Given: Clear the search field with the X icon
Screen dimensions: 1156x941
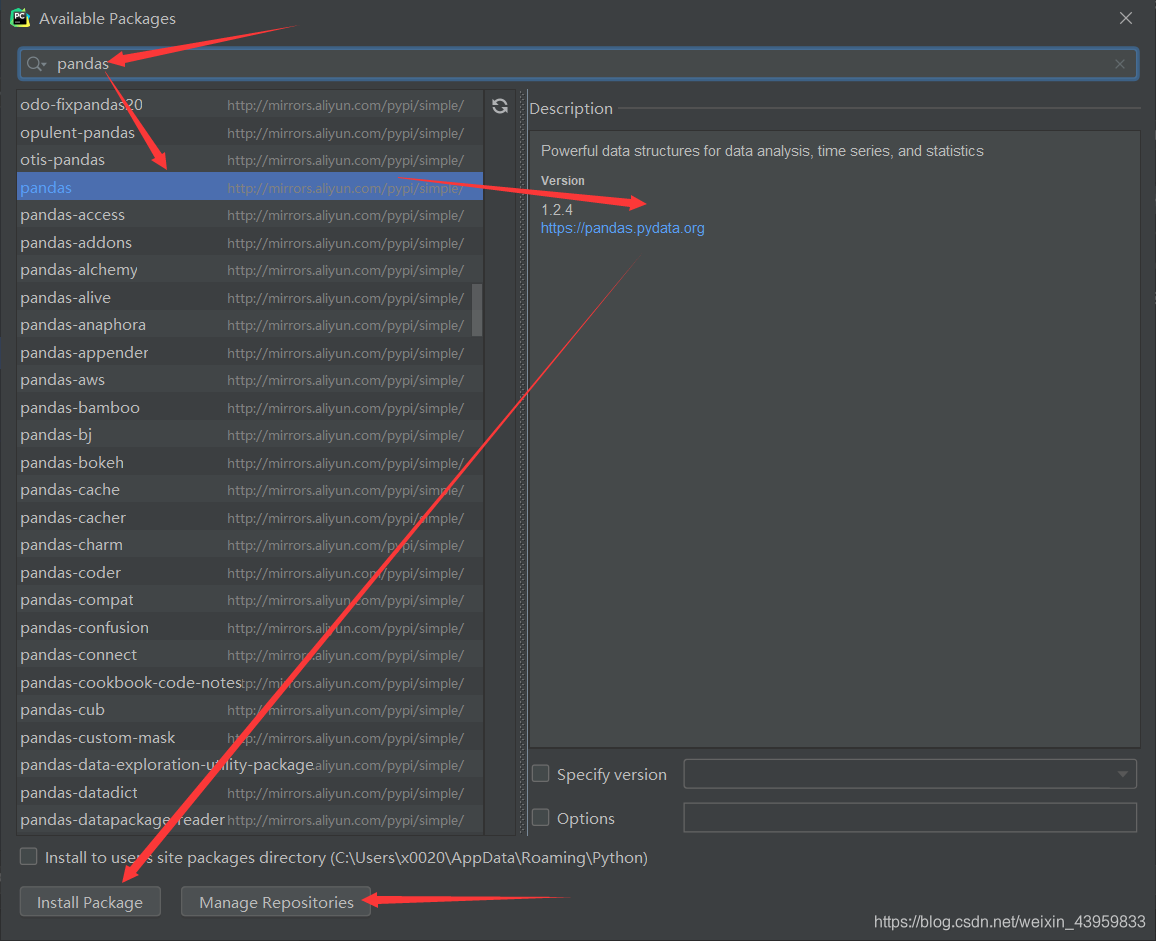Looking at the screenshot, I should pyautogui.click(x=1120, y=64).
